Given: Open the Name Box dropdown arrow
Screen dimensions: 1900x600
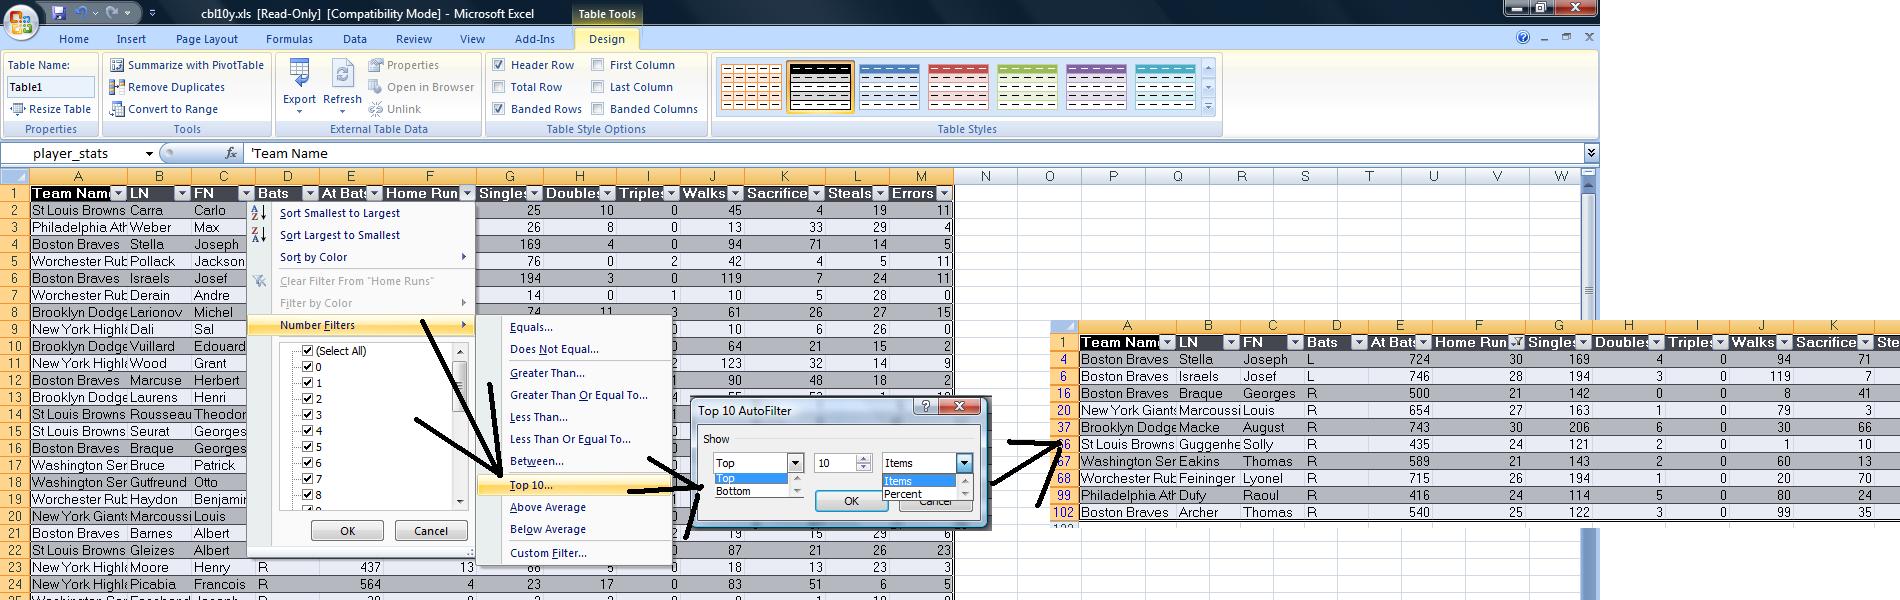Looking at the screenshot, I should pos(149,153).
